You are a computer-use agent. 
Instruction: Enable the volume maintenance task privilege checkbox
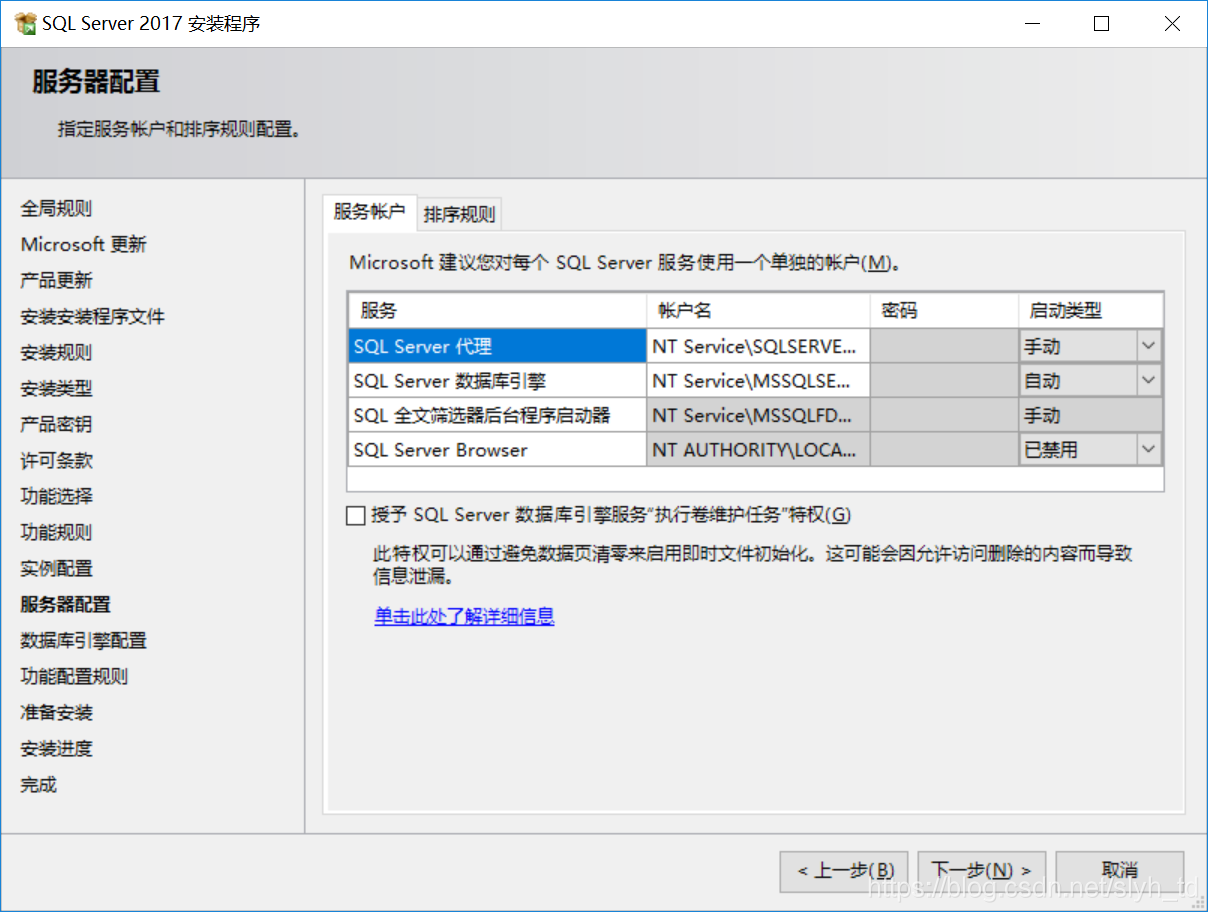(356, 516)
